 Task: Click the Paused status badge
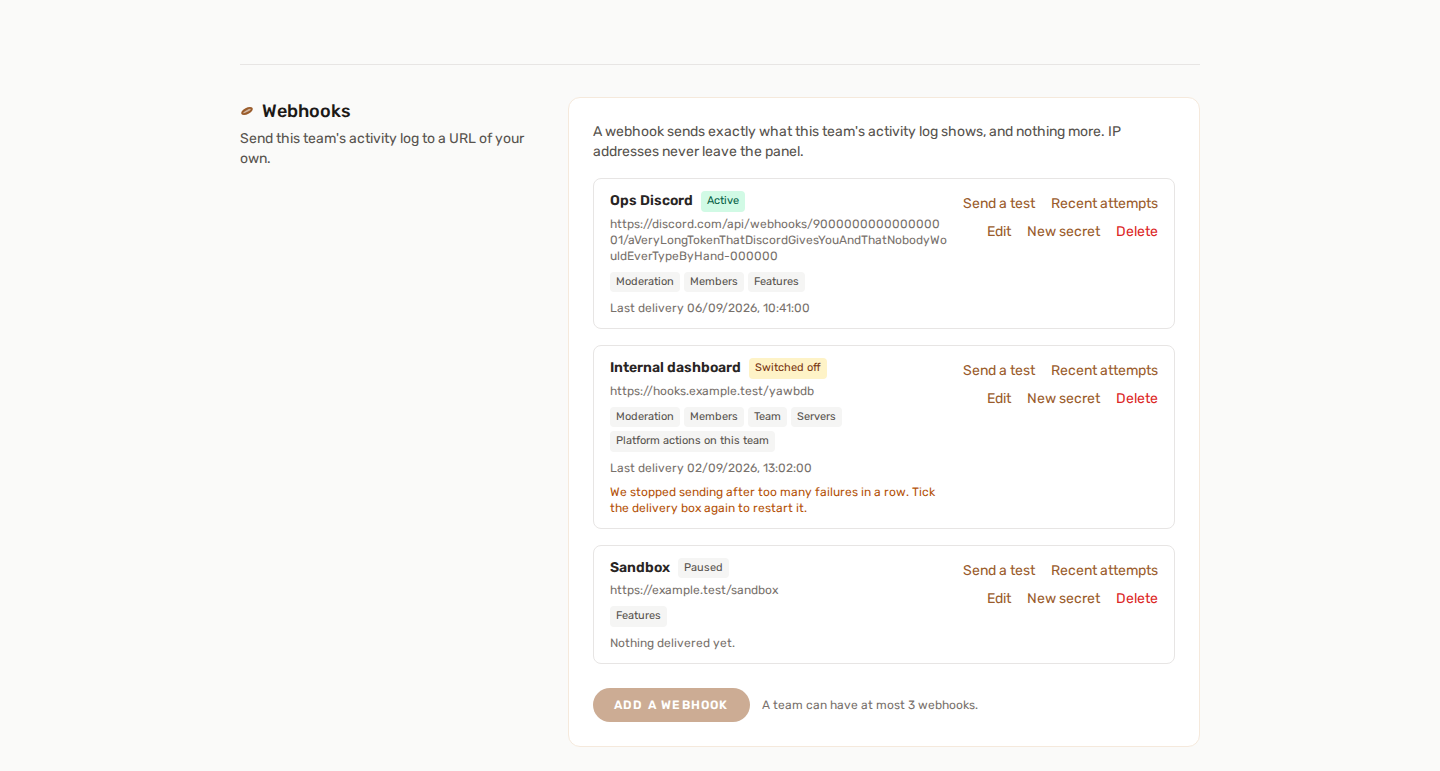[x=703, y=568]
